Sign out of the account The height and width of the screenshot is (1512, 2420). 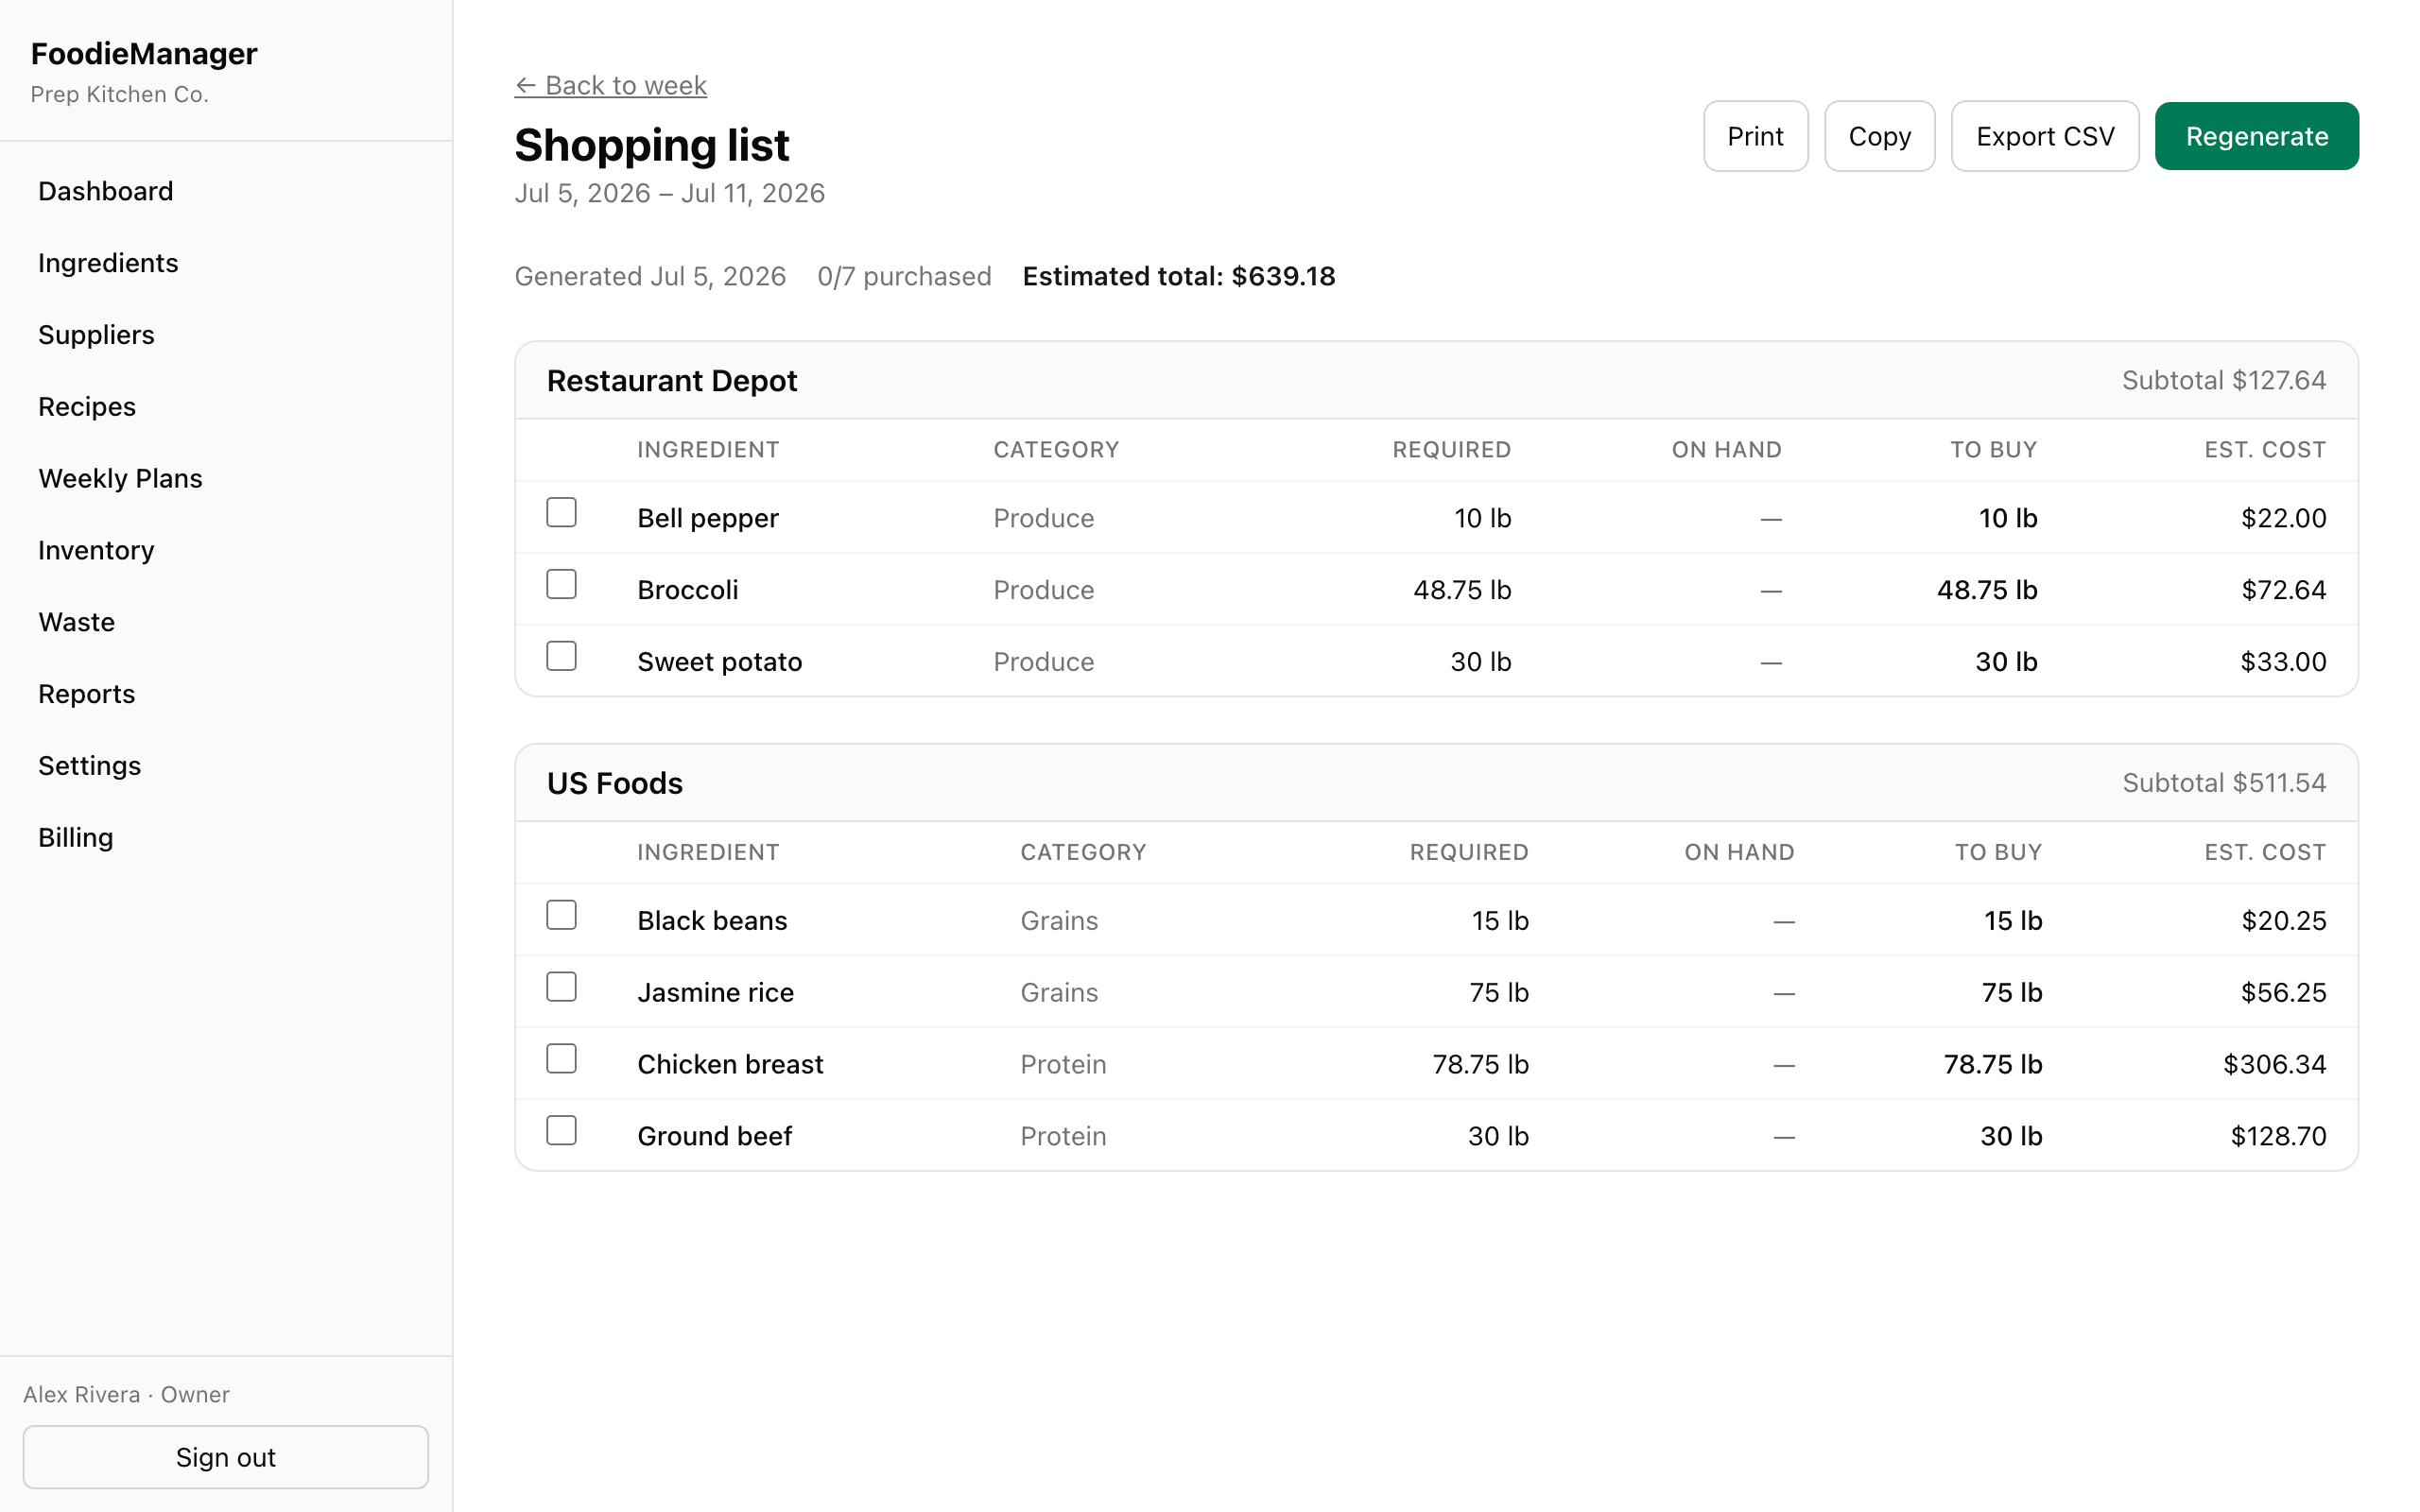click(x=226, y=1457)
